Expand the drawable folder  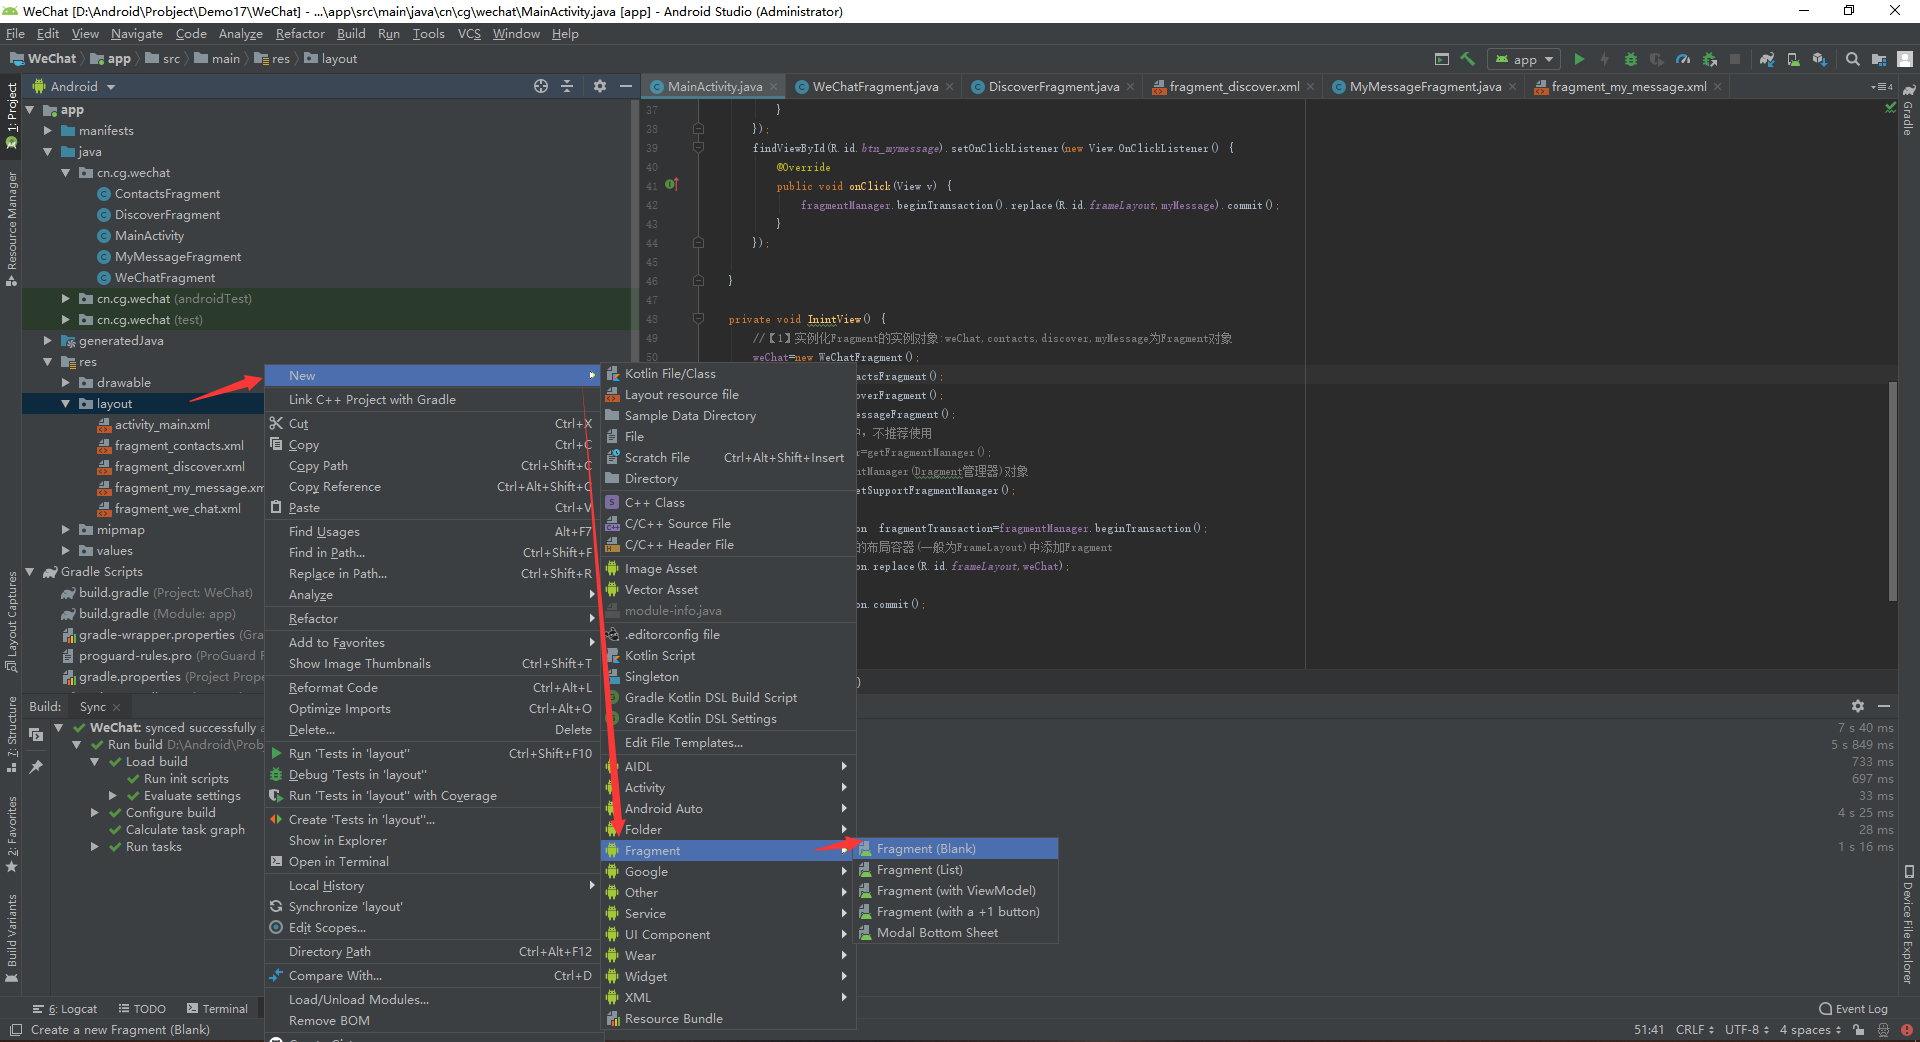click(x=65, y=383)
